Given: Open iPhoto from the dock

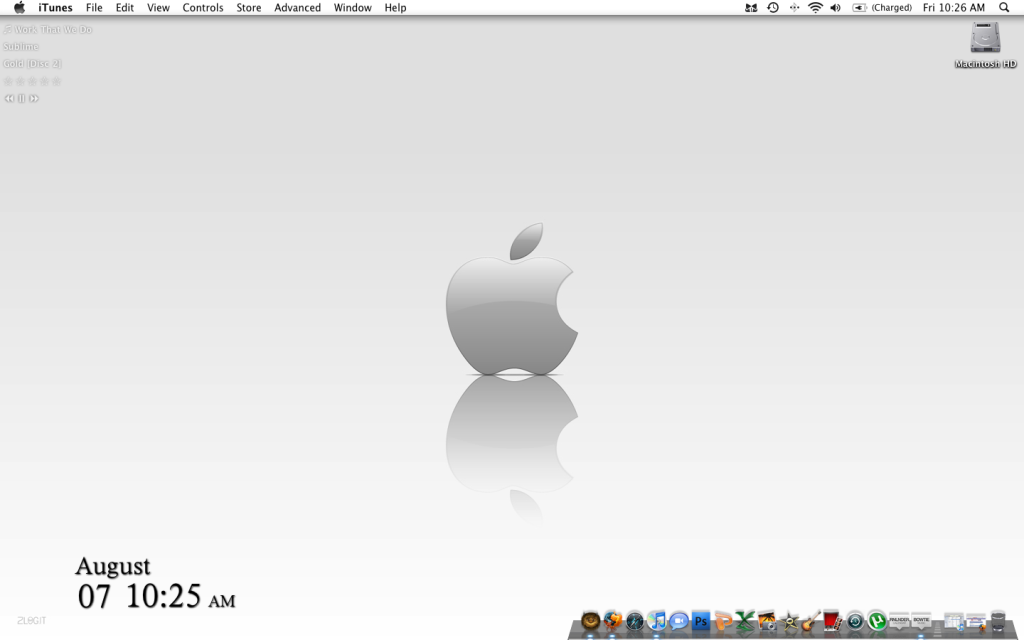Looking at the screenshot, I should pyautogui.click(x=767, y=620).
